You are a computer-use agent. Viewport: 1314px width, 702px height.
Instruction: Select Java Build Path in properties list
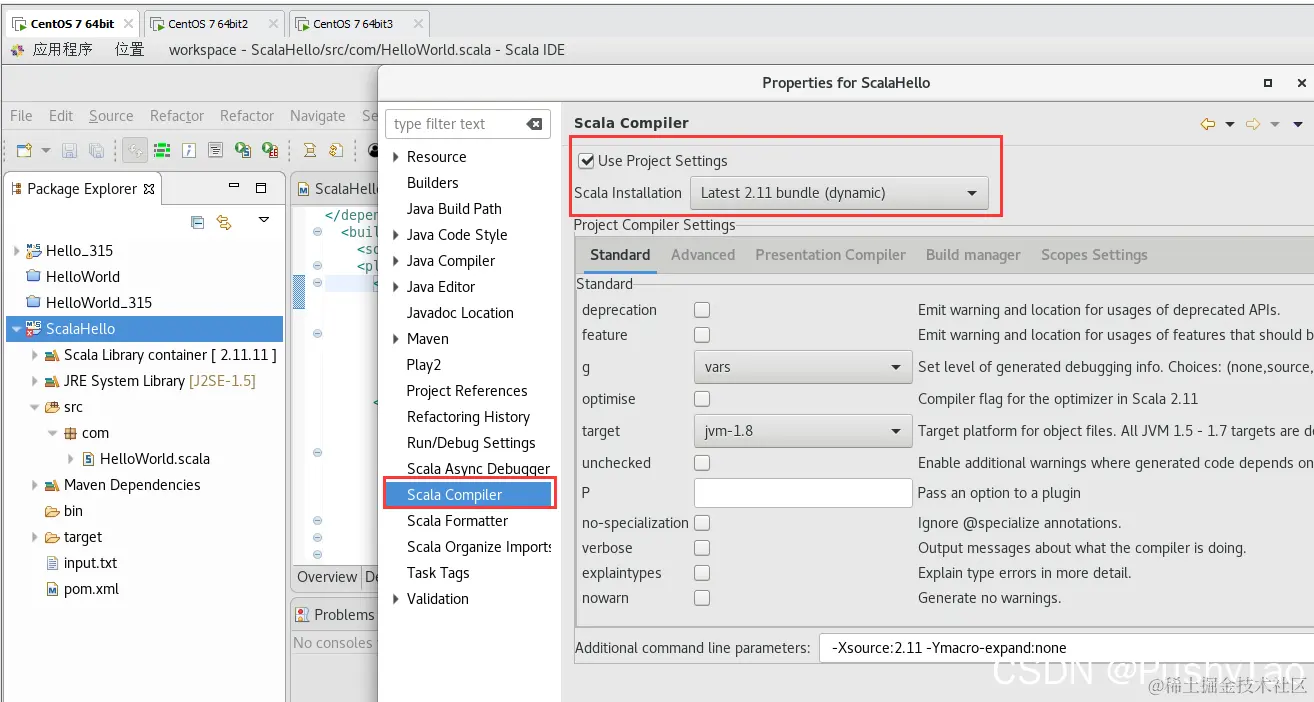pyautogui.click(x=454, y=209)
